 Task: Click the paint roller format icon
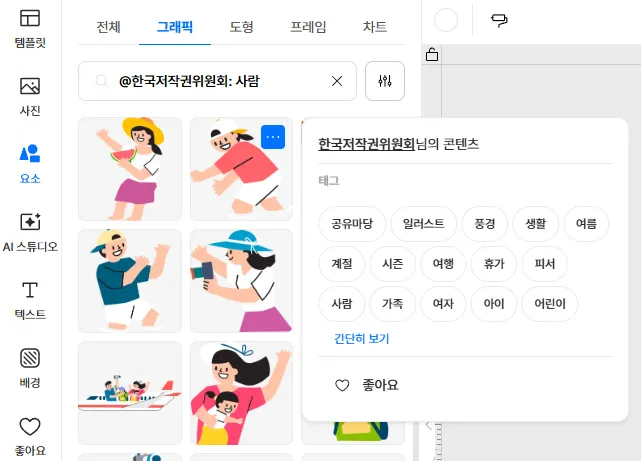[x=499, y=20]
